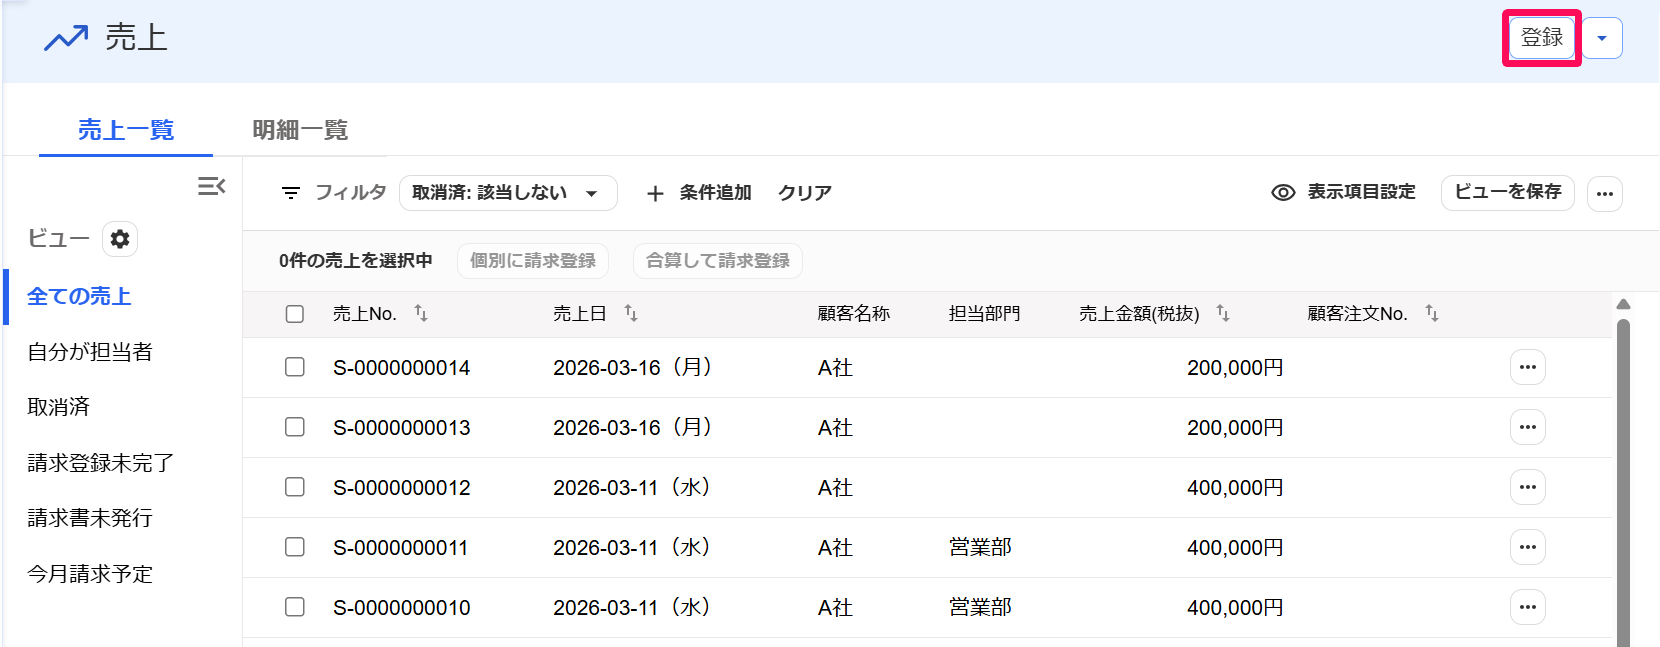This screenshot has width=1660, height=647.
Task: Click the フィルタ filter icon
Action: [x=291, y=193]
